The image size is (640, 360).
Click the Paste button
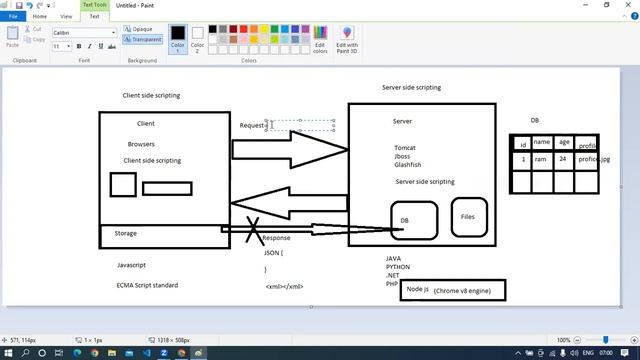point(12,37)
